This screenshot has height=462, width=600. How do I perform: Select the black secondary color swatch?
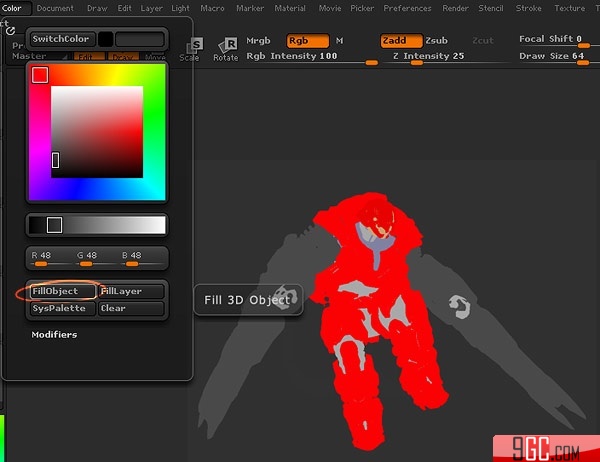105,39
